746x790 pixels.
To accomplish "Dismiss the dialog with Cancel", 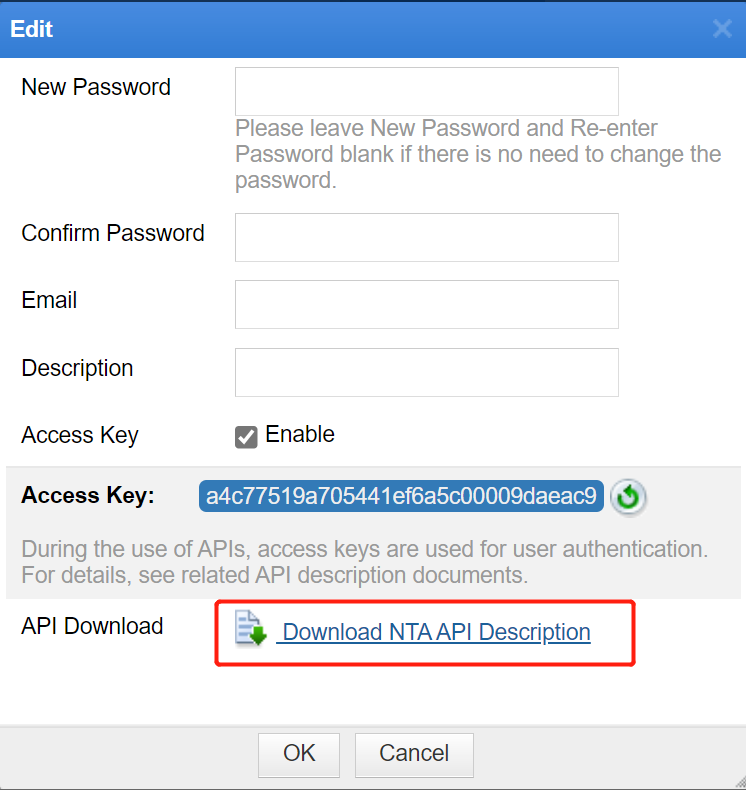I will [x=414, y=755].
